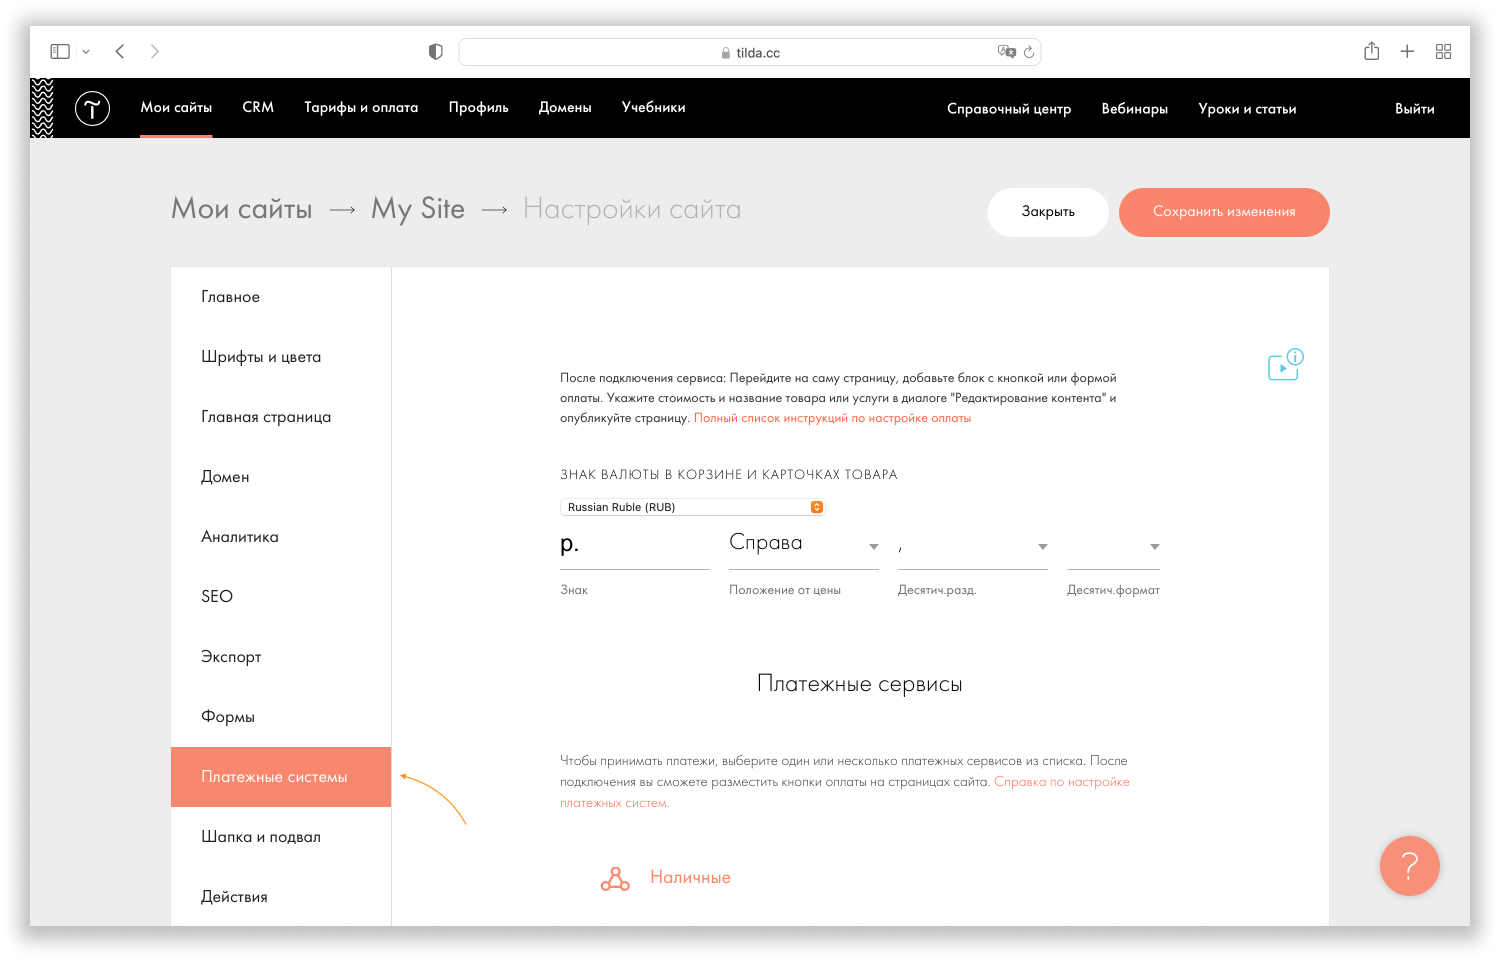
Task: Open the Safari share icon
Action: click(x=1372, y=51)
